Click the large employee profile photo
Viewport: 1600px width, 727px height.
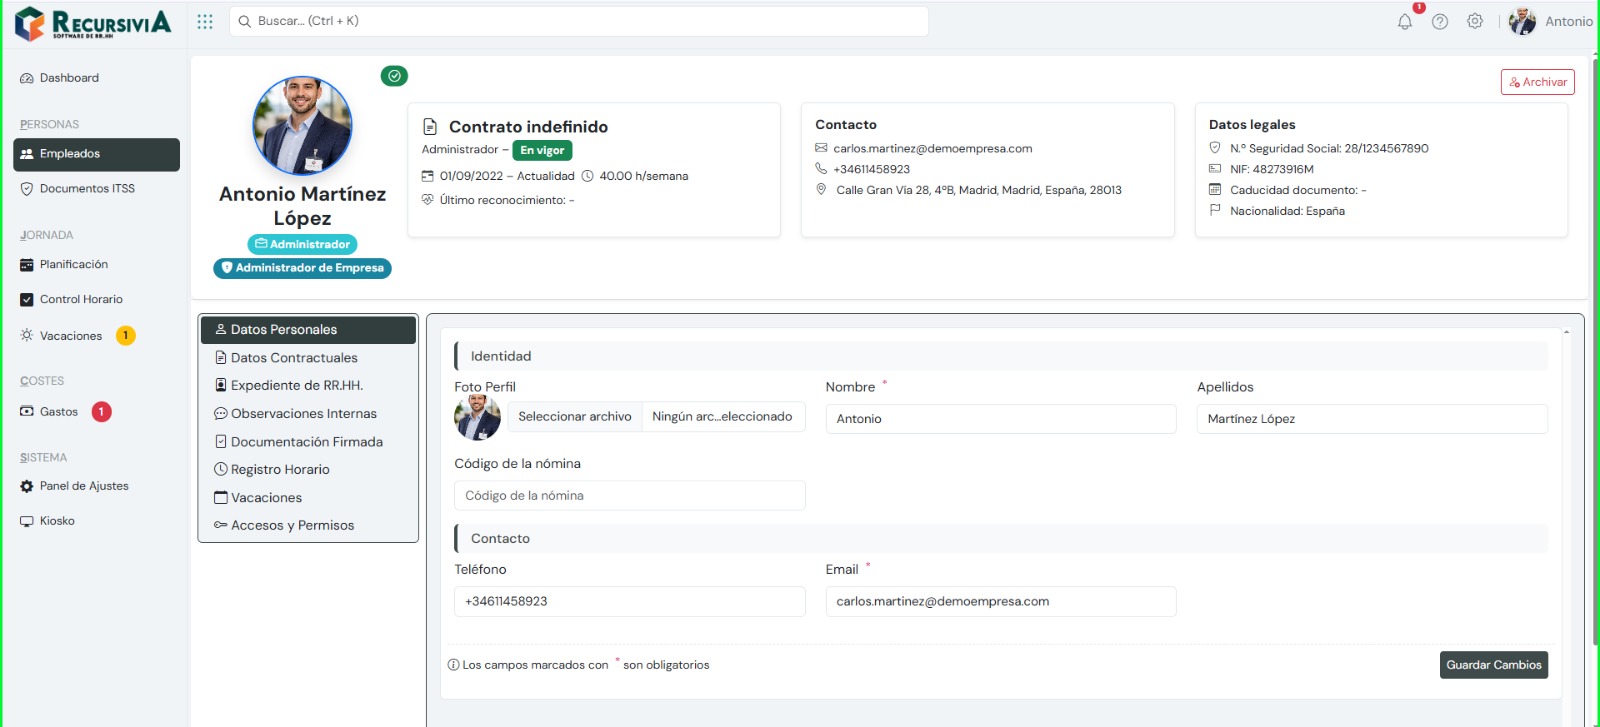(302, 126)
